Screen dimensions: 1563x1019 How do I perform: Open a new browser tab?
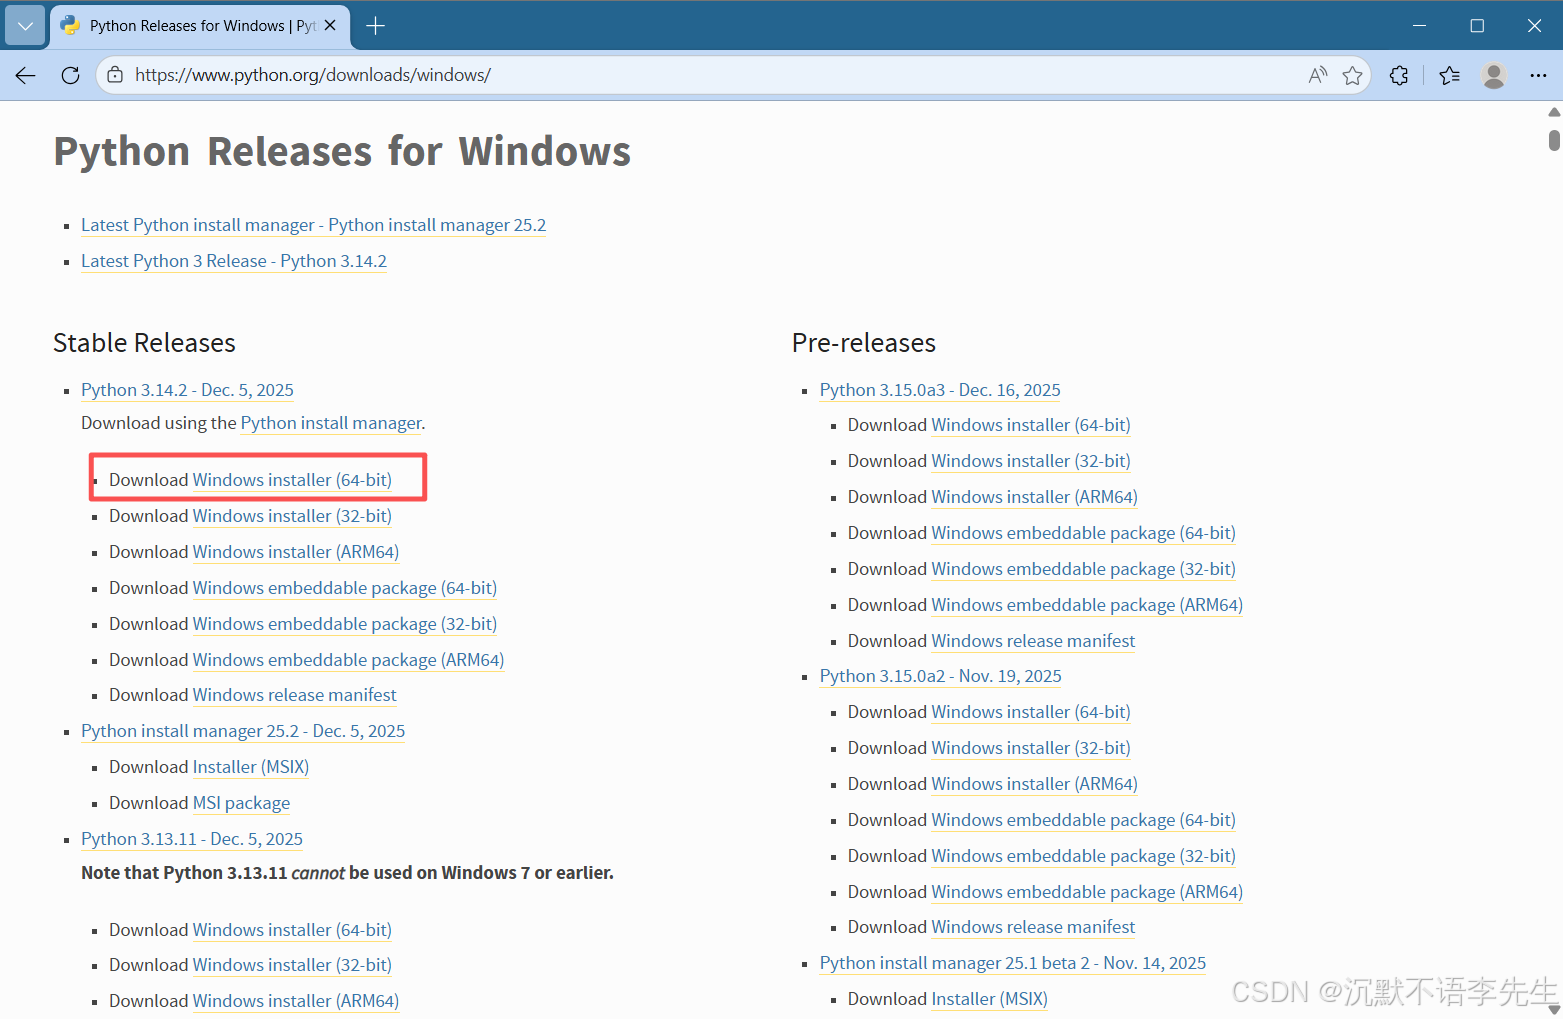pos(376,26)
